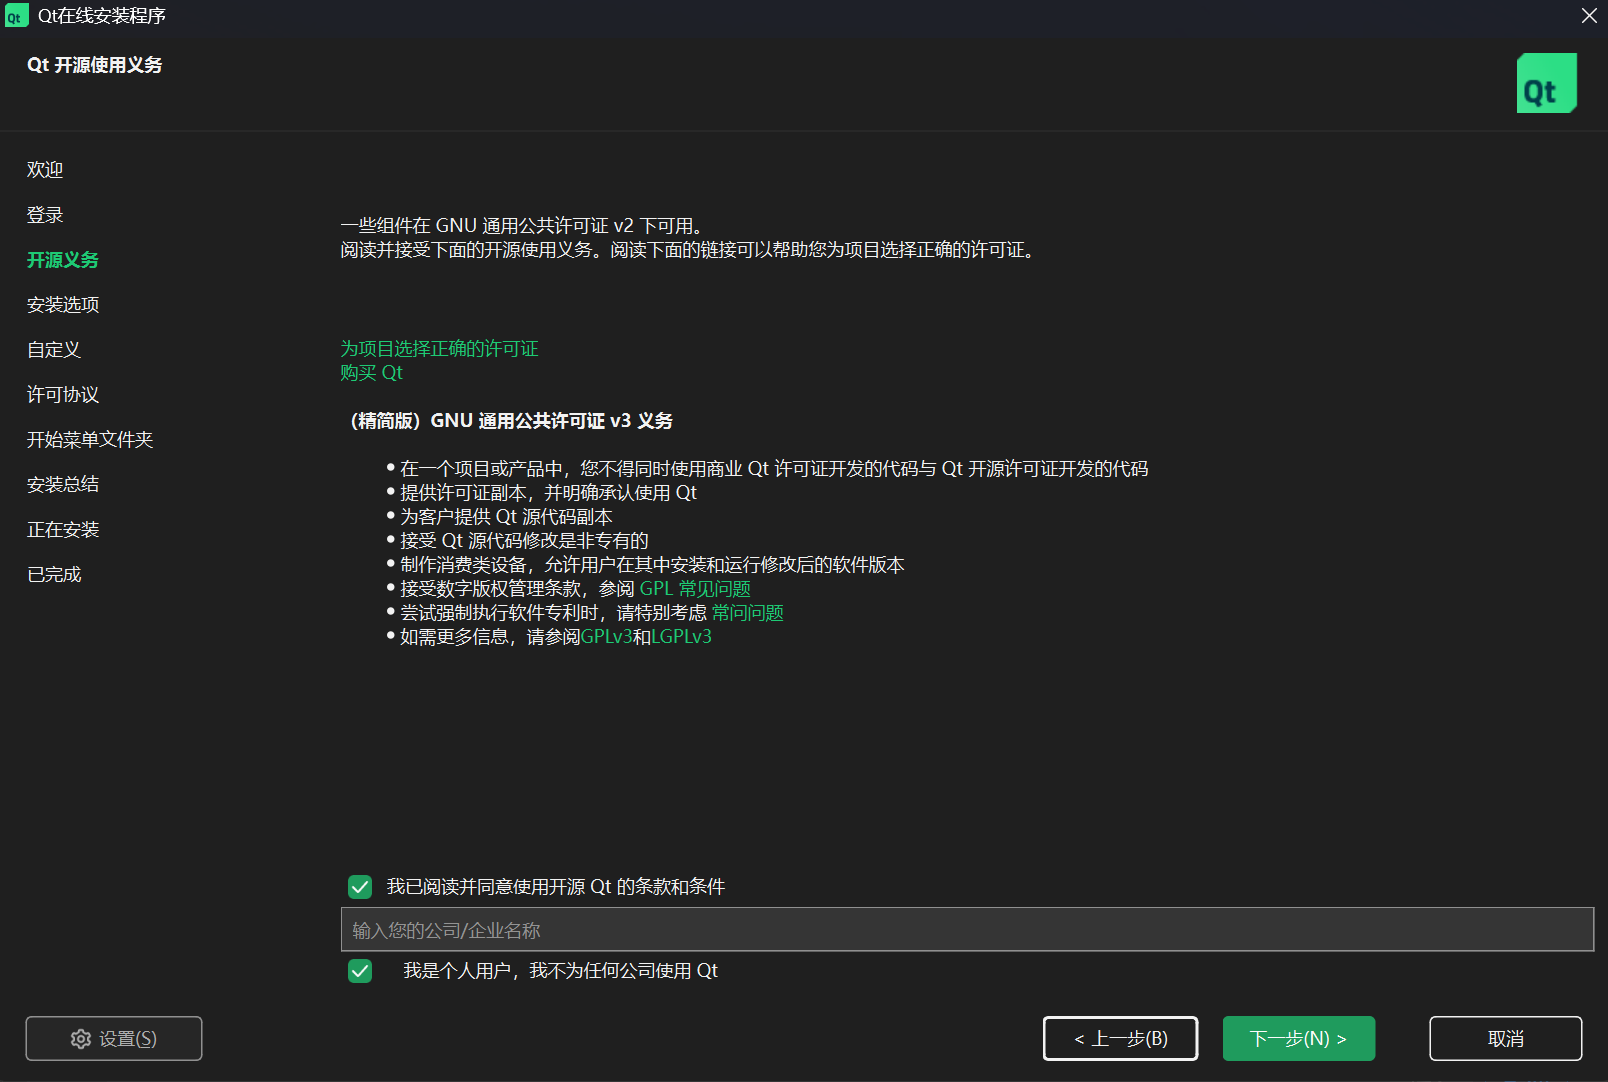Image resolution: width=1608 pixels, height=1082 pixels.
Task: Click the gear icon in the 设置(S) button
Action: (x=81, y=1039)
